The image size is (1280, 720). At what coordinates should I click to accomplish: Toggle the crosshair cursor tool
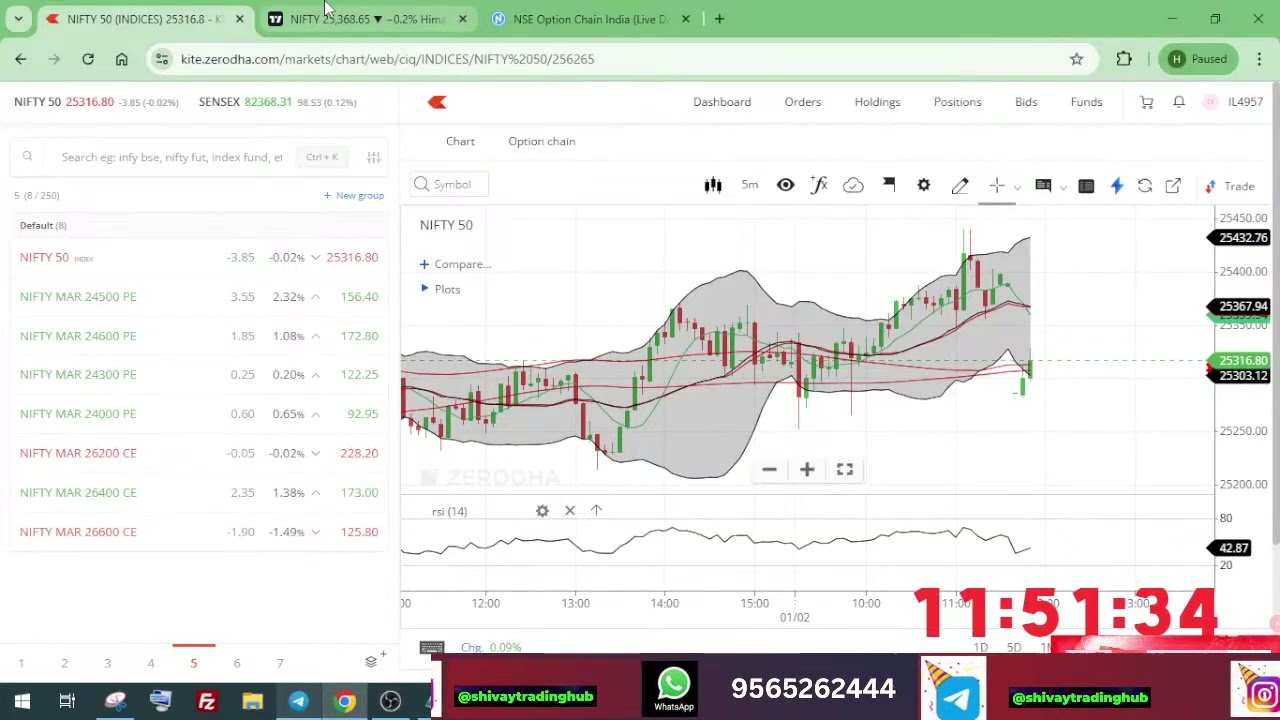point(997,185)
